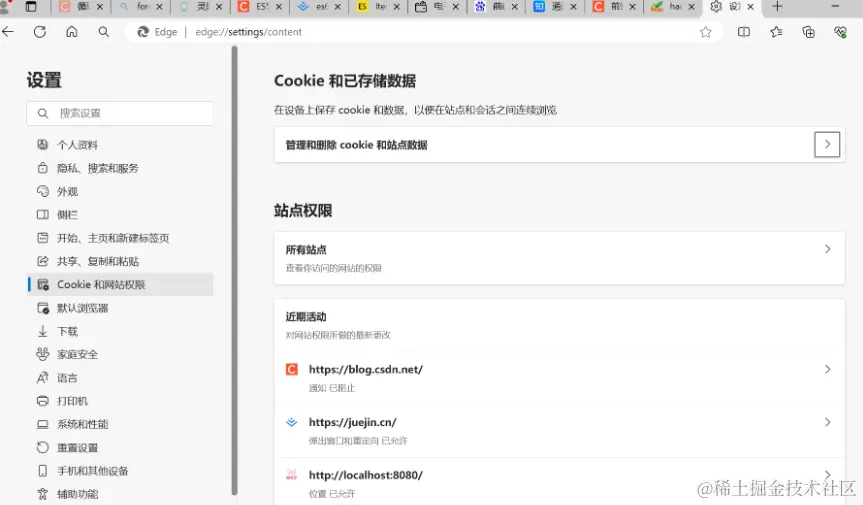
Task: Open the Collections icon
Action: click(808, 32)
